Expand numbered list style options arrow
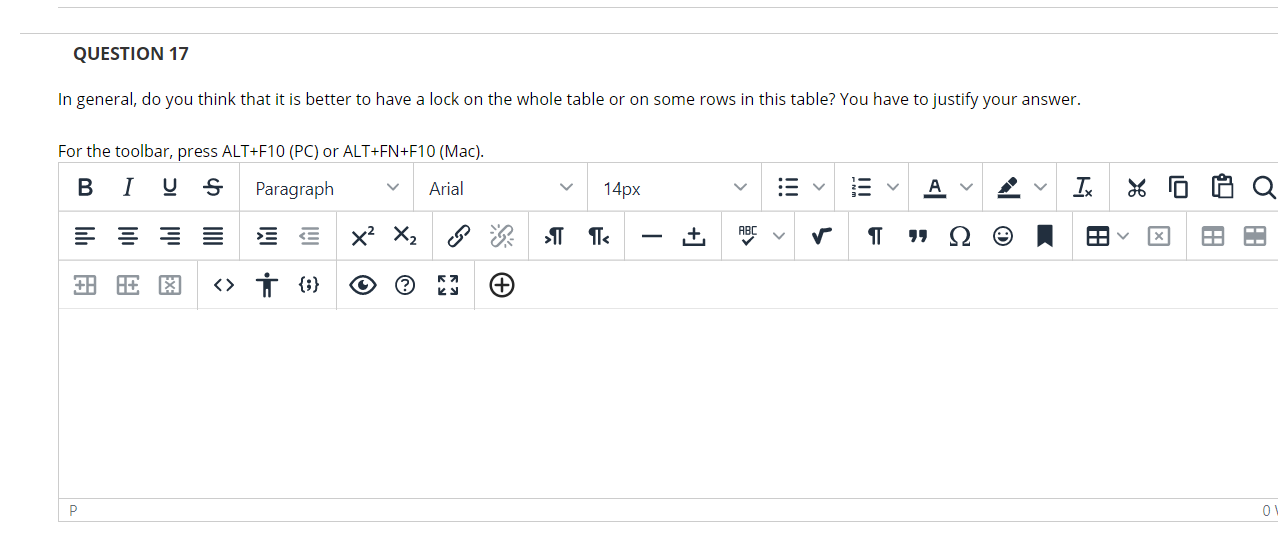The image size is (1278, 555). click(x=892, y=188)
